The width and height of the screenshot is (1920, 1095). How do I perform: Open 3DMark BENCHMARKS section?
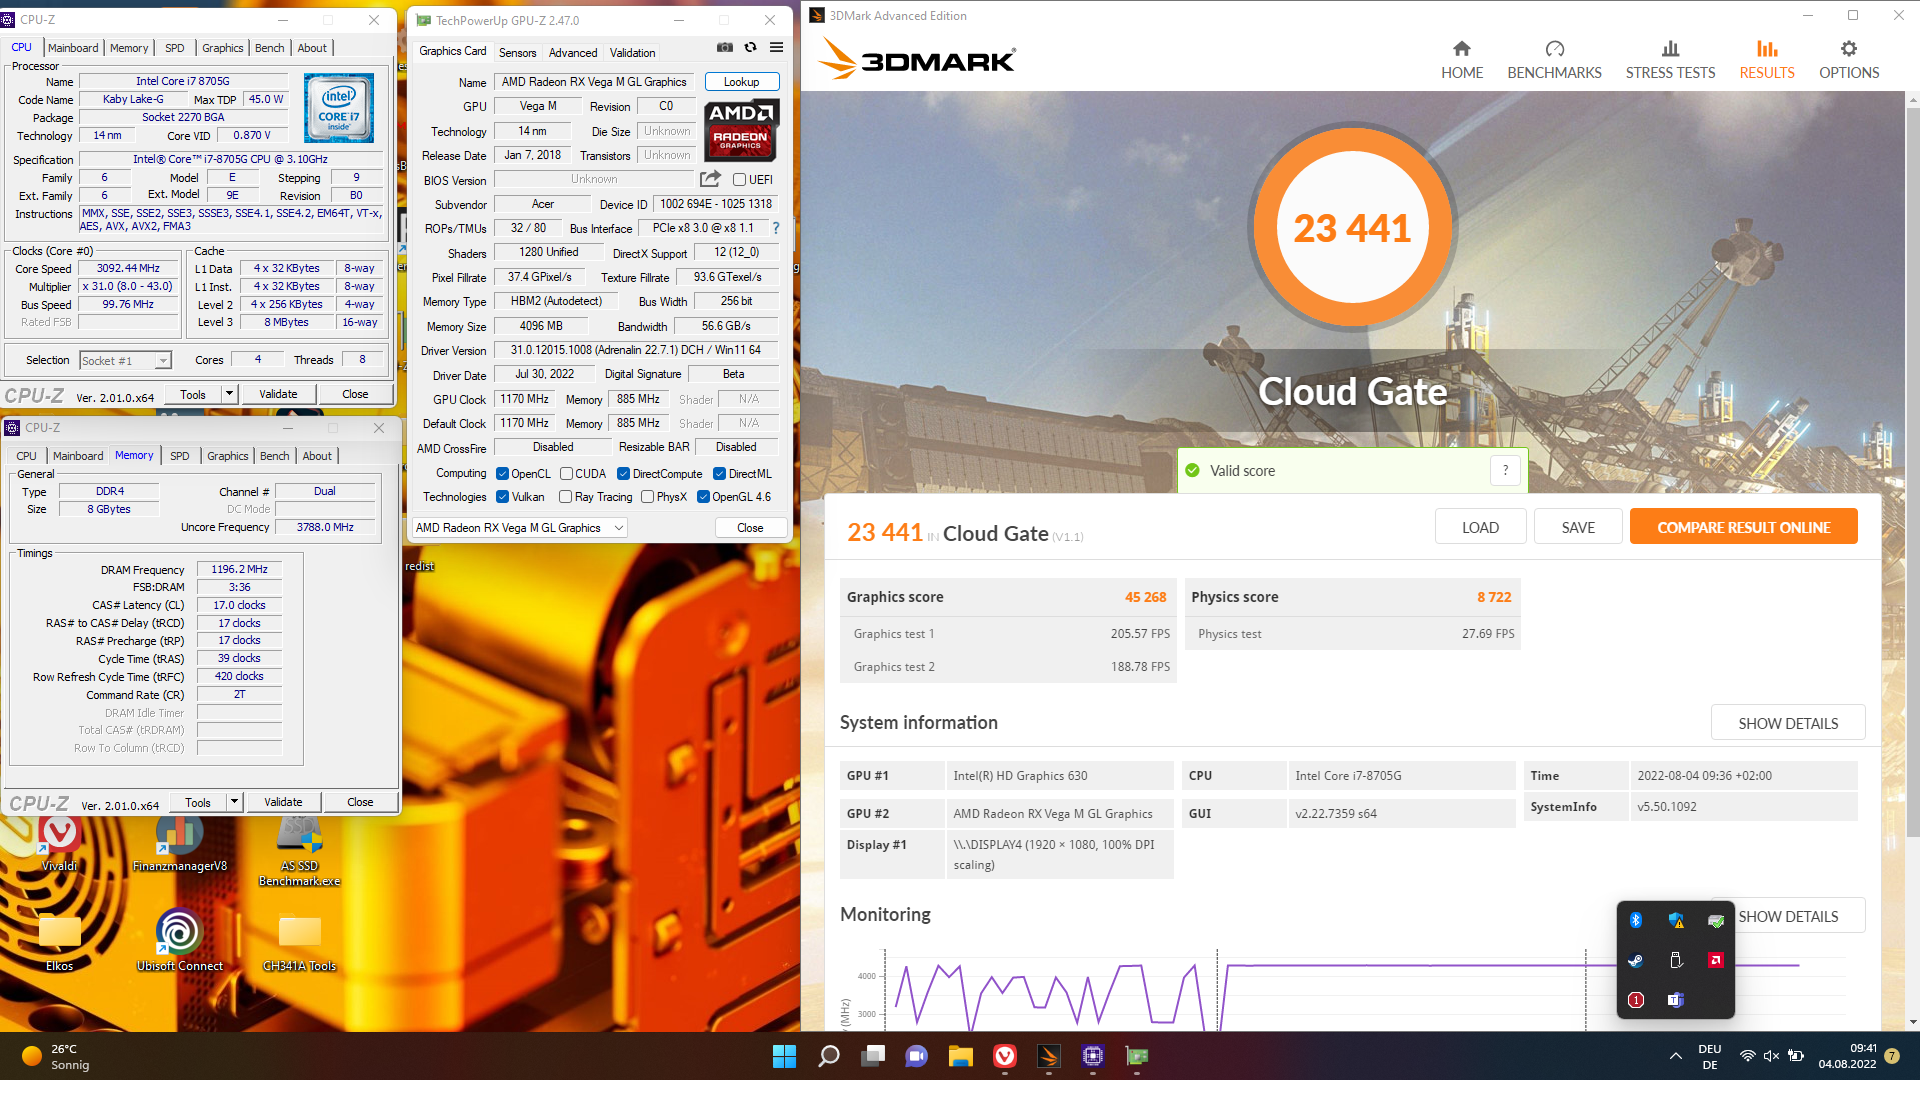[x=1554, y=60]
